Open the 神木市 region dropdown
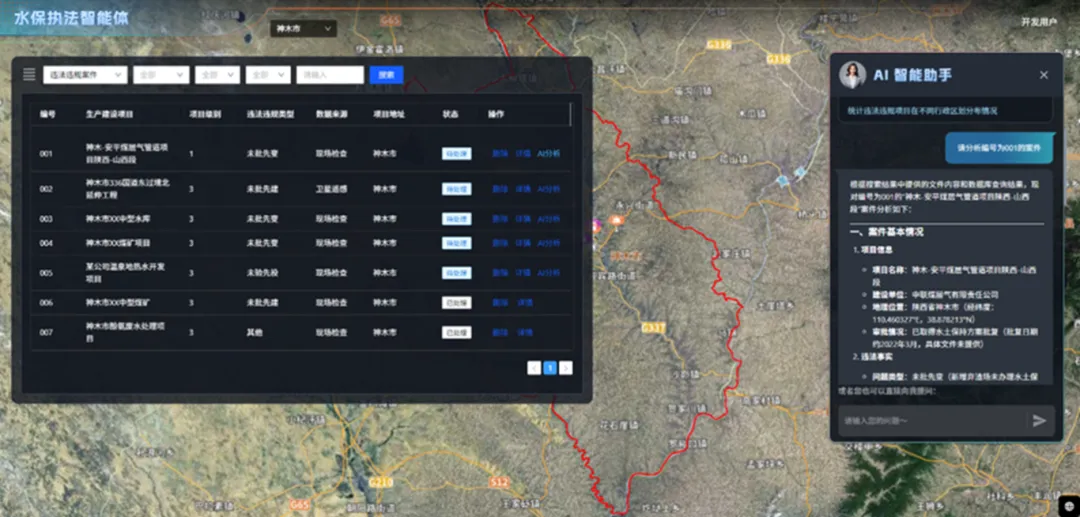The height and width of the screenshot is (517, 1080). [x=302, y=29]
